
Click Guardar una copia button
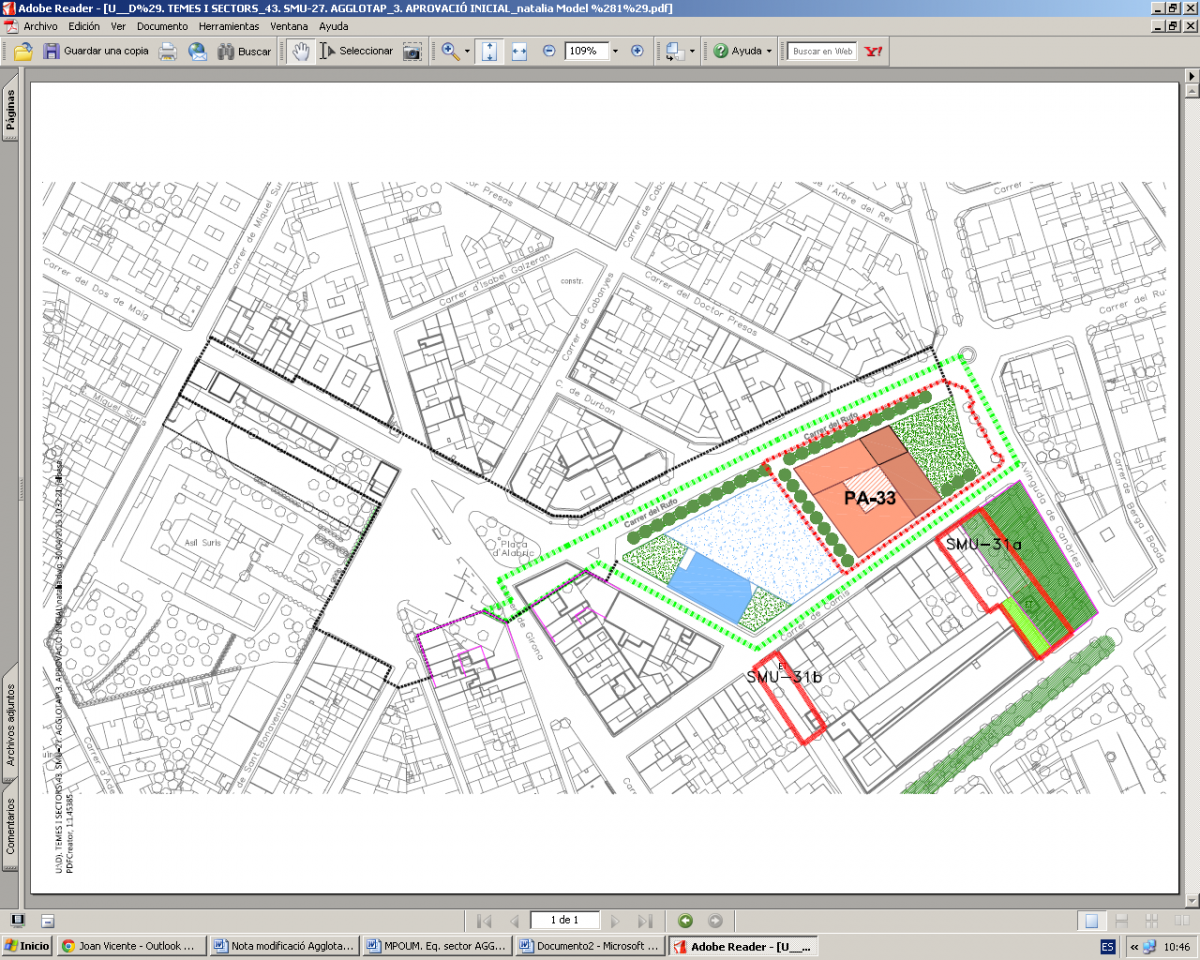95,51
